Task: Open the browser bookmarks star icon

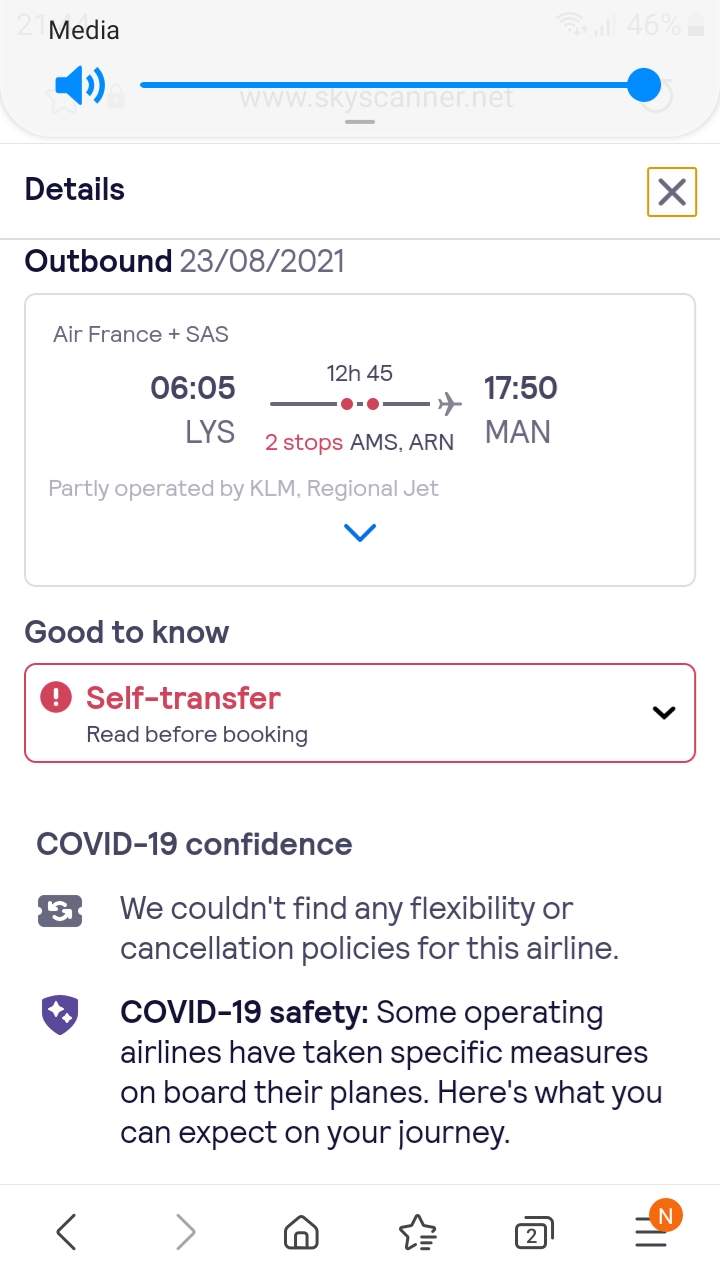Action: coord(417,1234)
